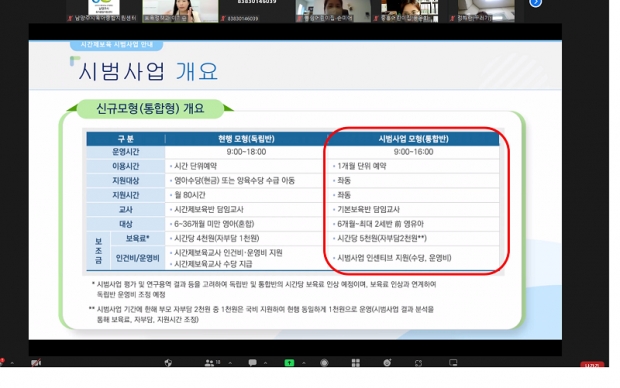Expand the arrow next to Participants
This screenshot has width=620, height=388.
click(x=230, y=363)
